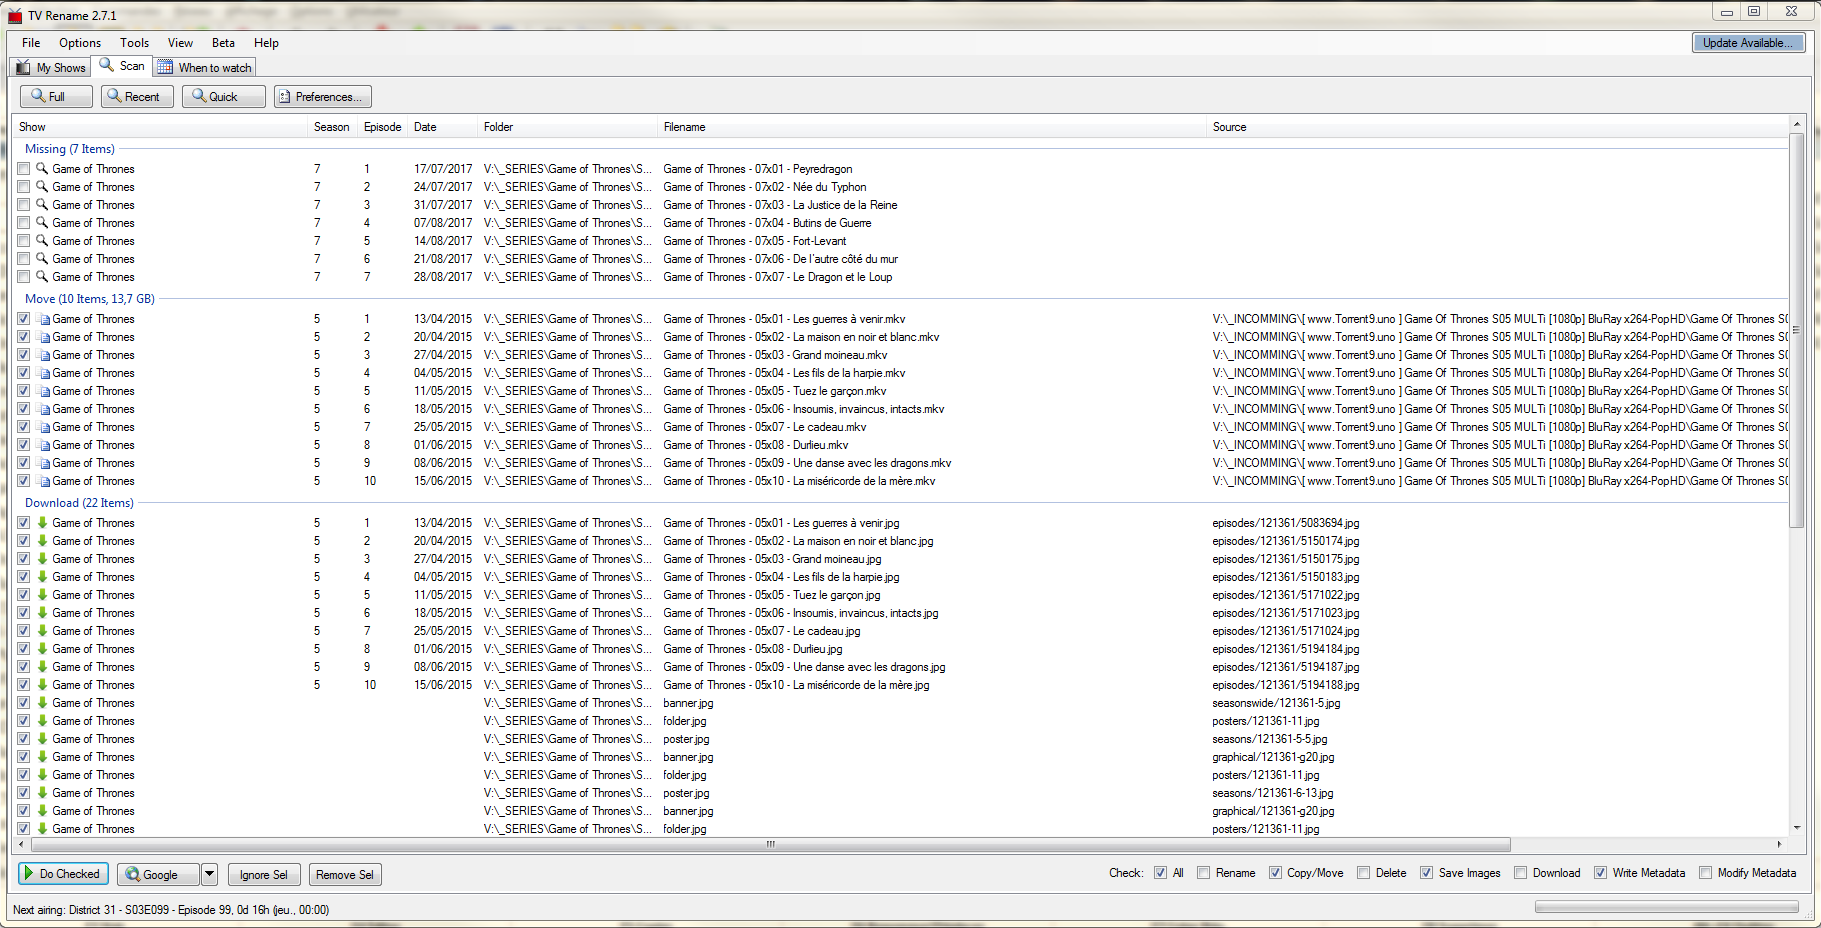The width and height of the screenshot is (1821, 928).
Task: Click download arrow for seasonswide/121361-5.jpg row
Action: (43, 703)
